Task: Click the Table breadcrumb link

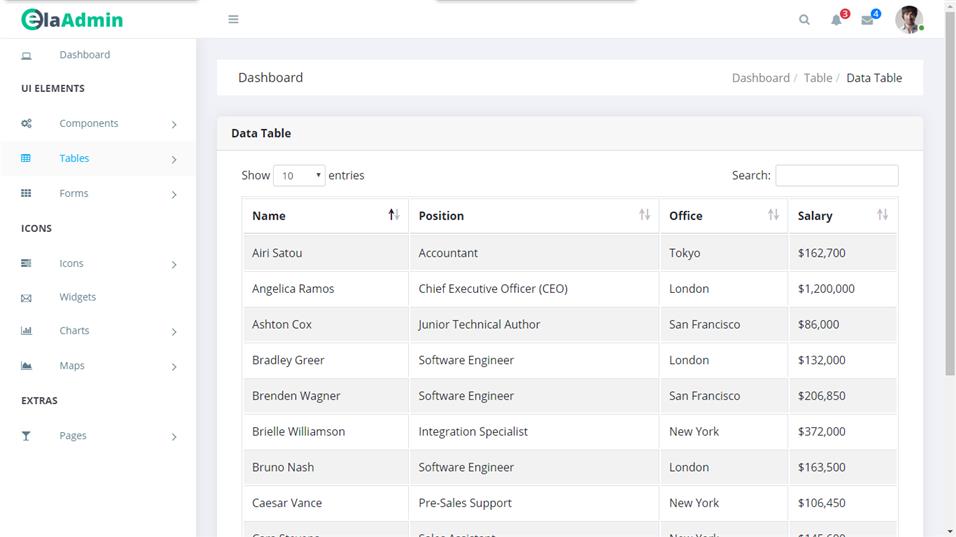Action: click(817, 78)
